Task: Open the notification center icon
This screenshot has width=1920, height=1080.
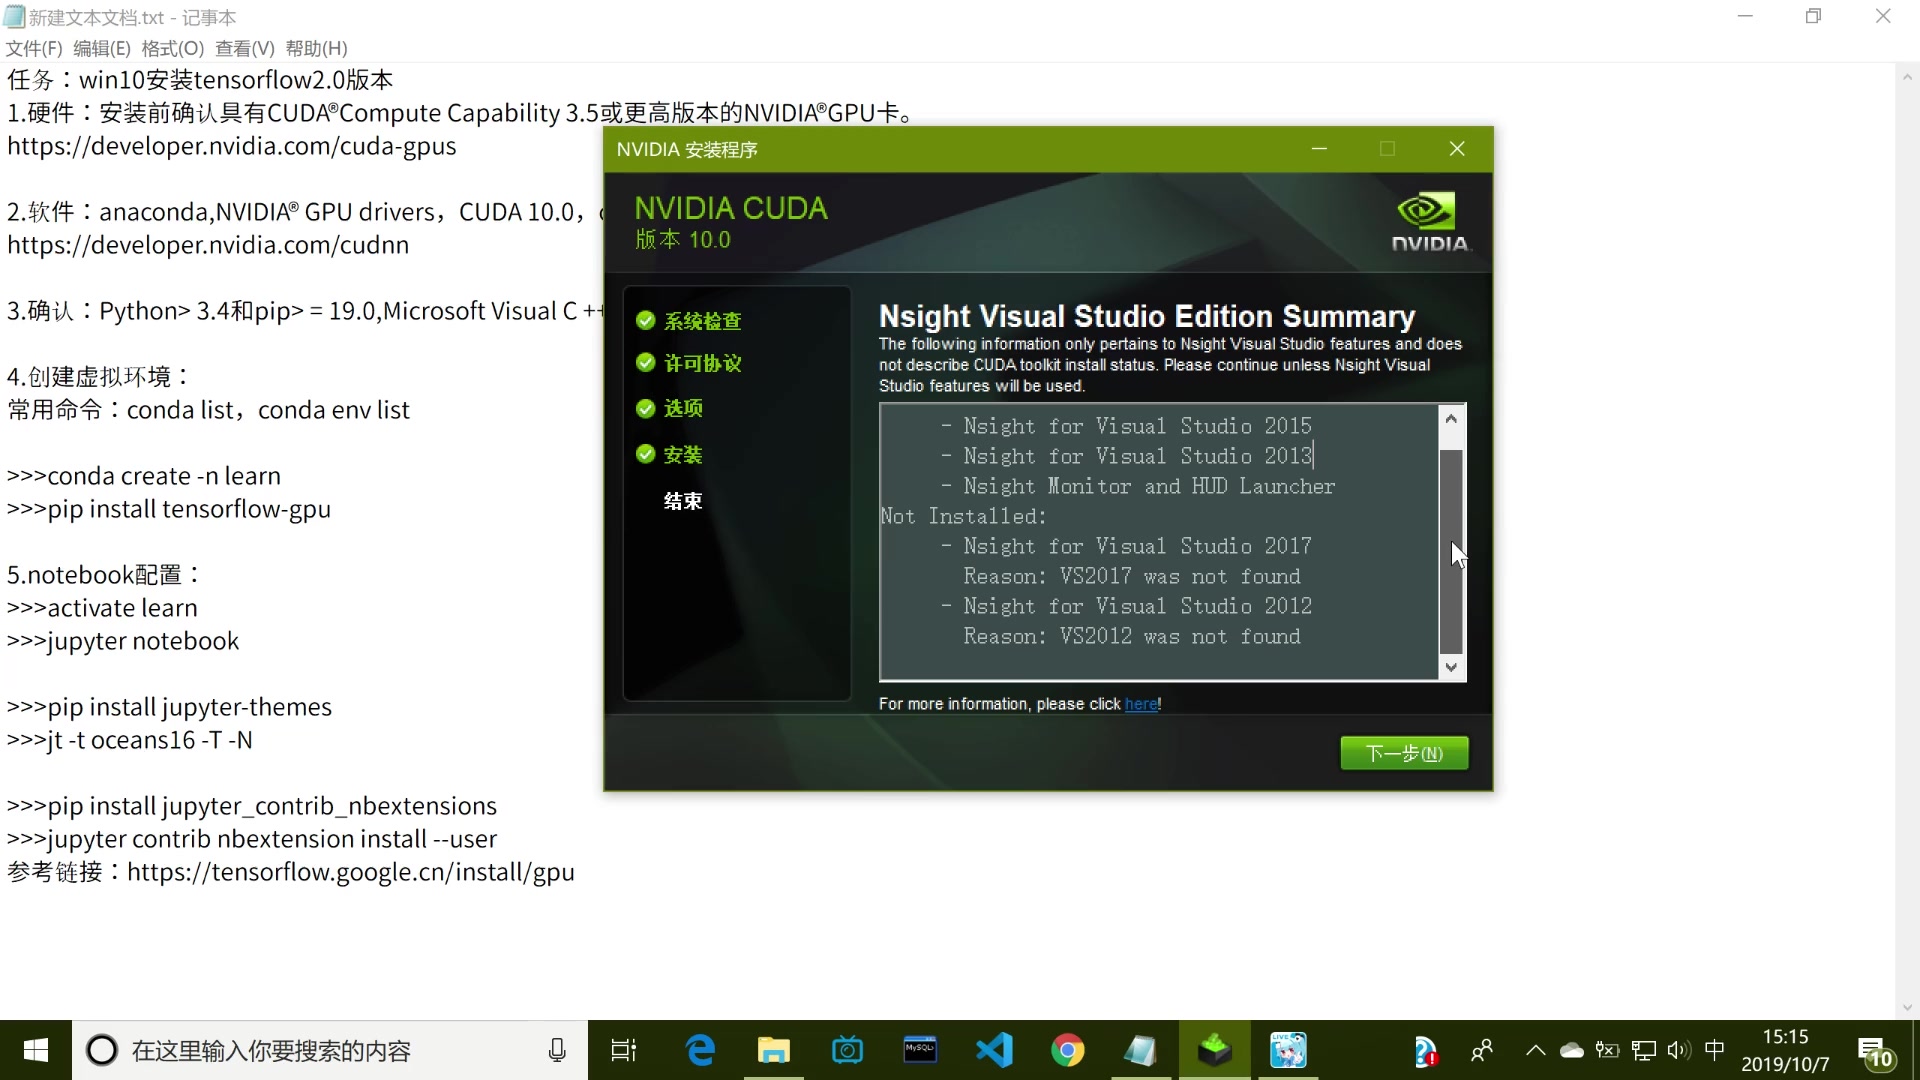Action: pyautogui.click(x=1874, y=1052)
